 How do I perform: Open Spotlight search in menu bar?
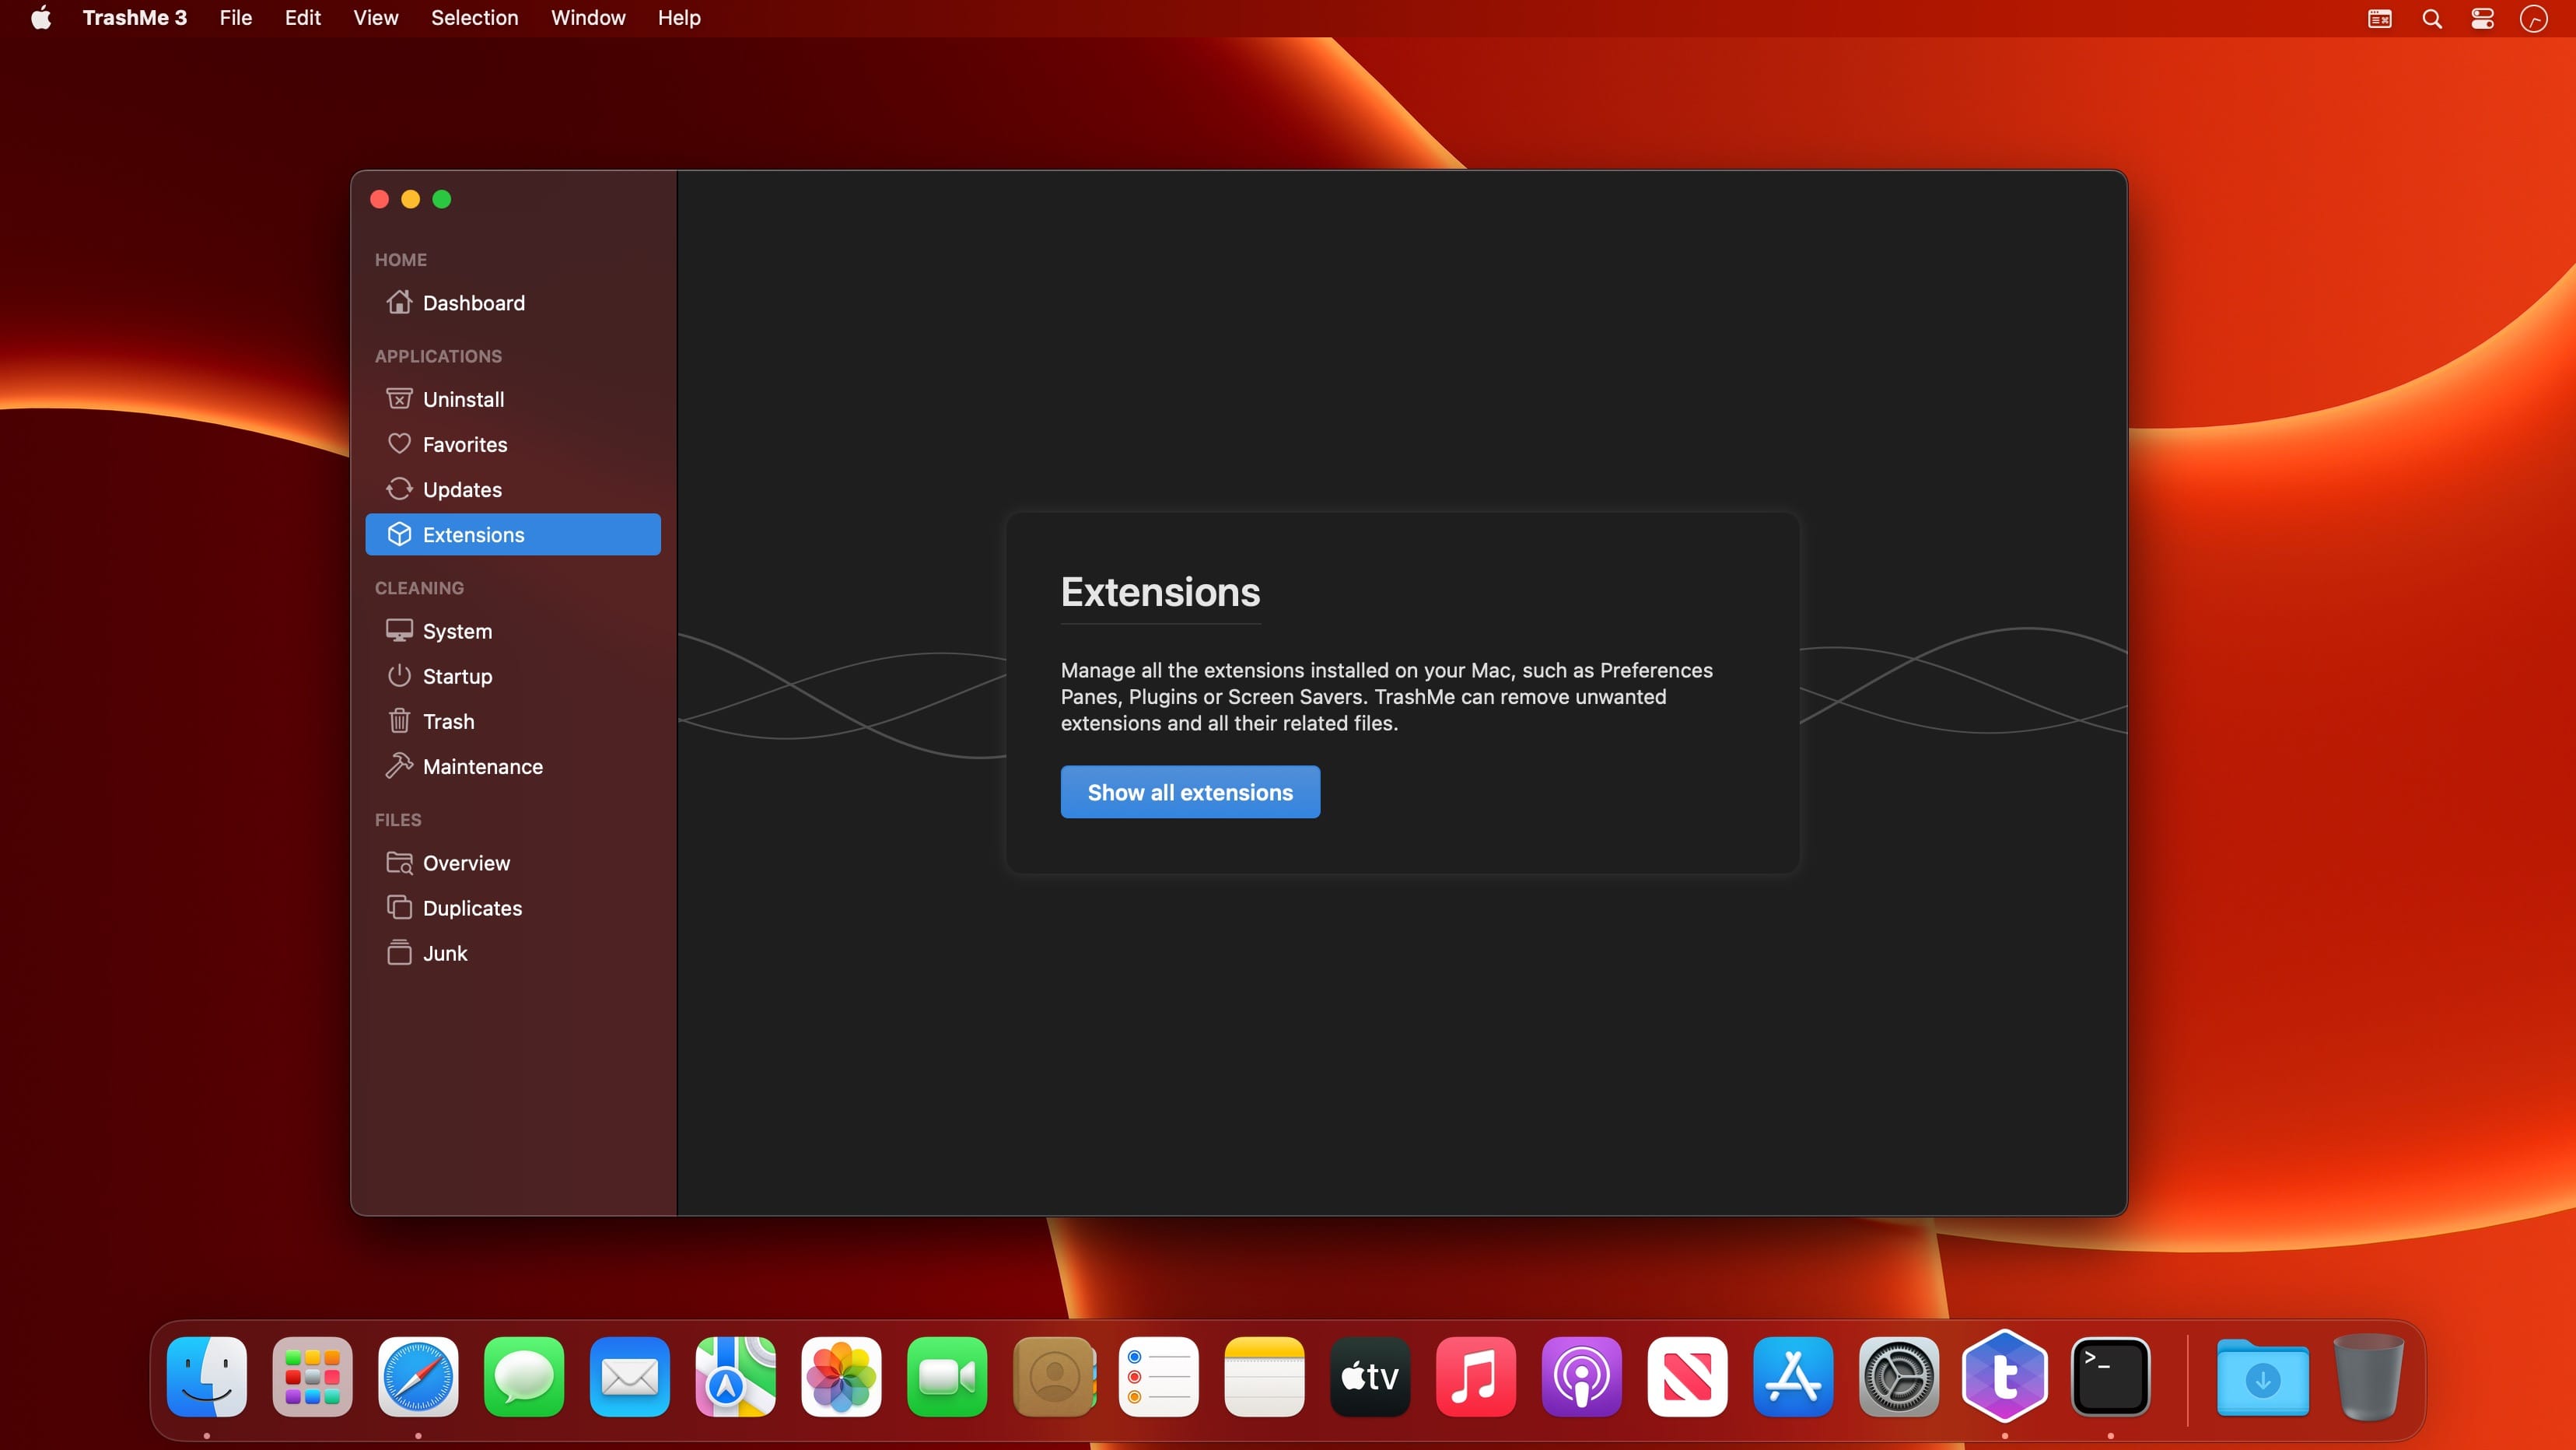click(x=2432, y=18)
